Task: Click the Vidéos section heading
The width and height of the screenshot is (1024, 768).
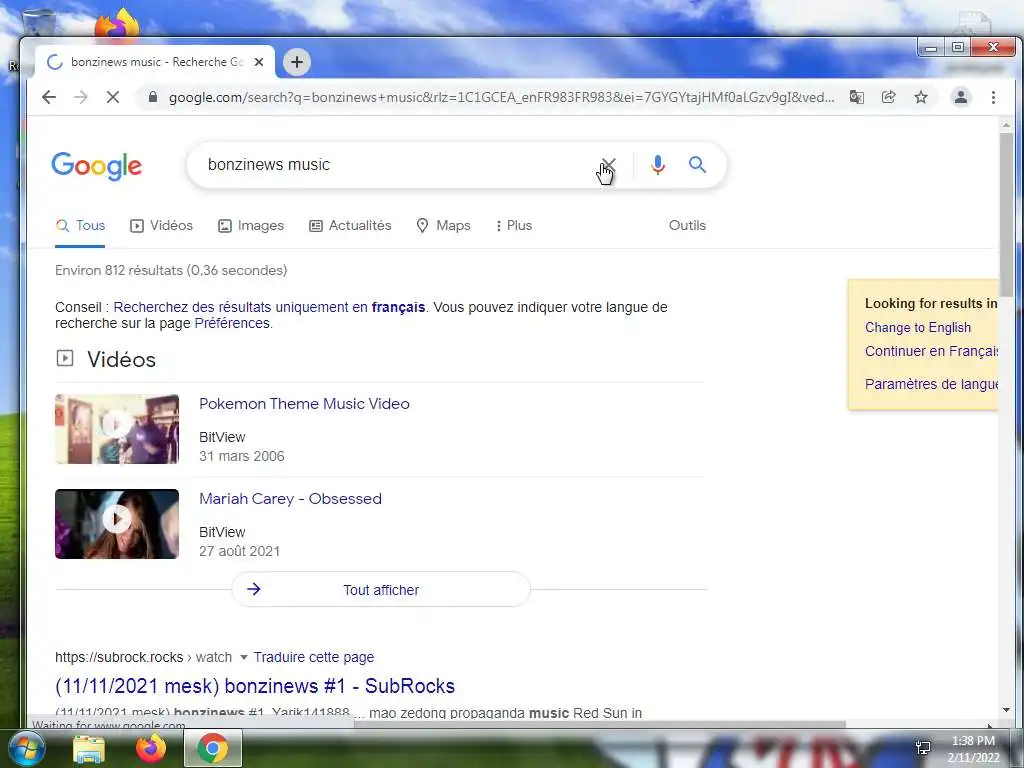Action: click(121, 360)
